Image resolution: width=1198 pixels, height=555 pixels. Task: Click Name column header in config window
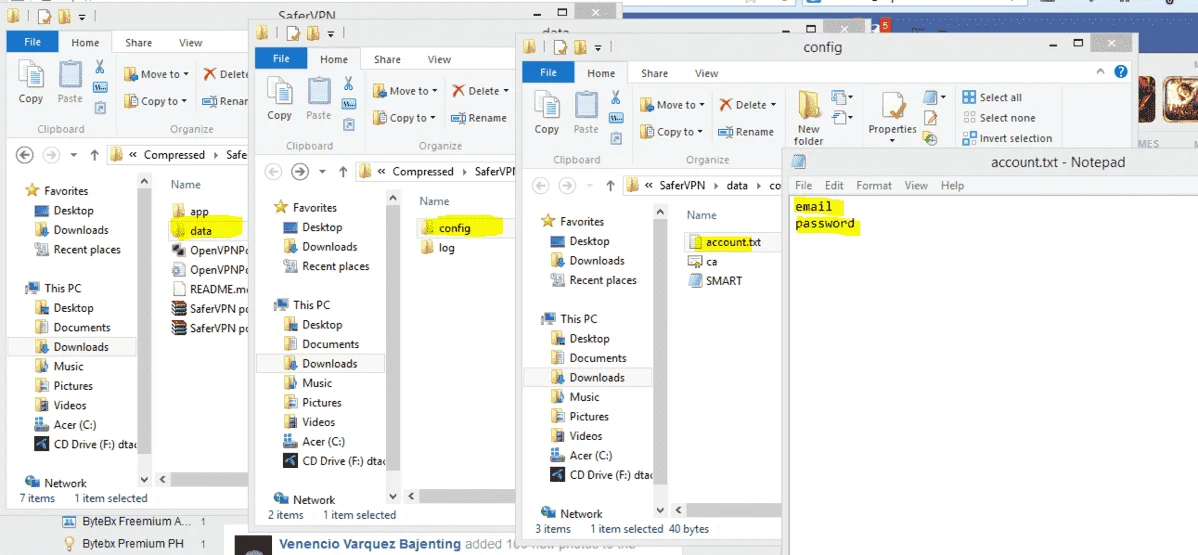click(x=701, y=216)
